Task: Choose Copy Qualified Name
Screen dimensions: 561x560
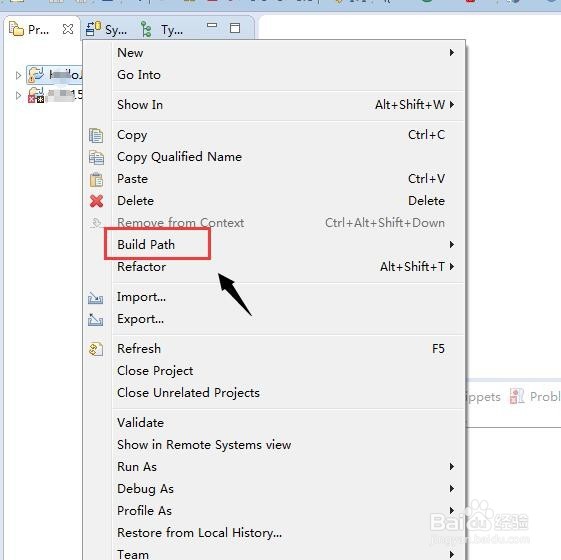Action: [x=274, y=157]
